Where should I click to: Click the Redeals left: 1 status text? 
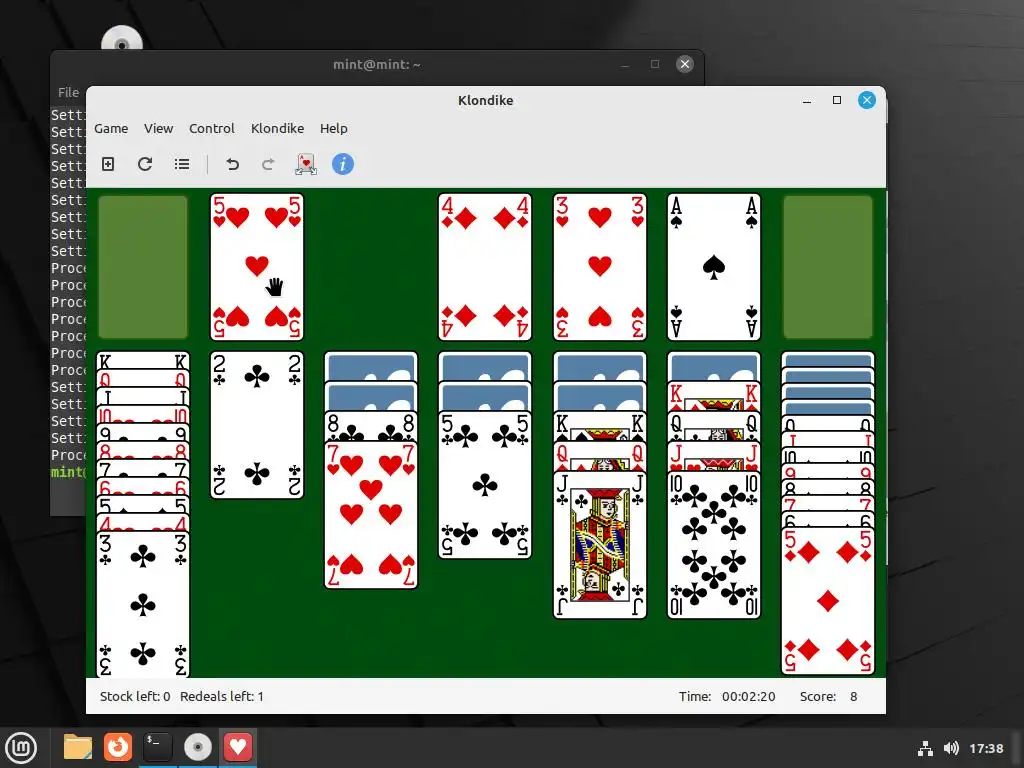point(222,696)
